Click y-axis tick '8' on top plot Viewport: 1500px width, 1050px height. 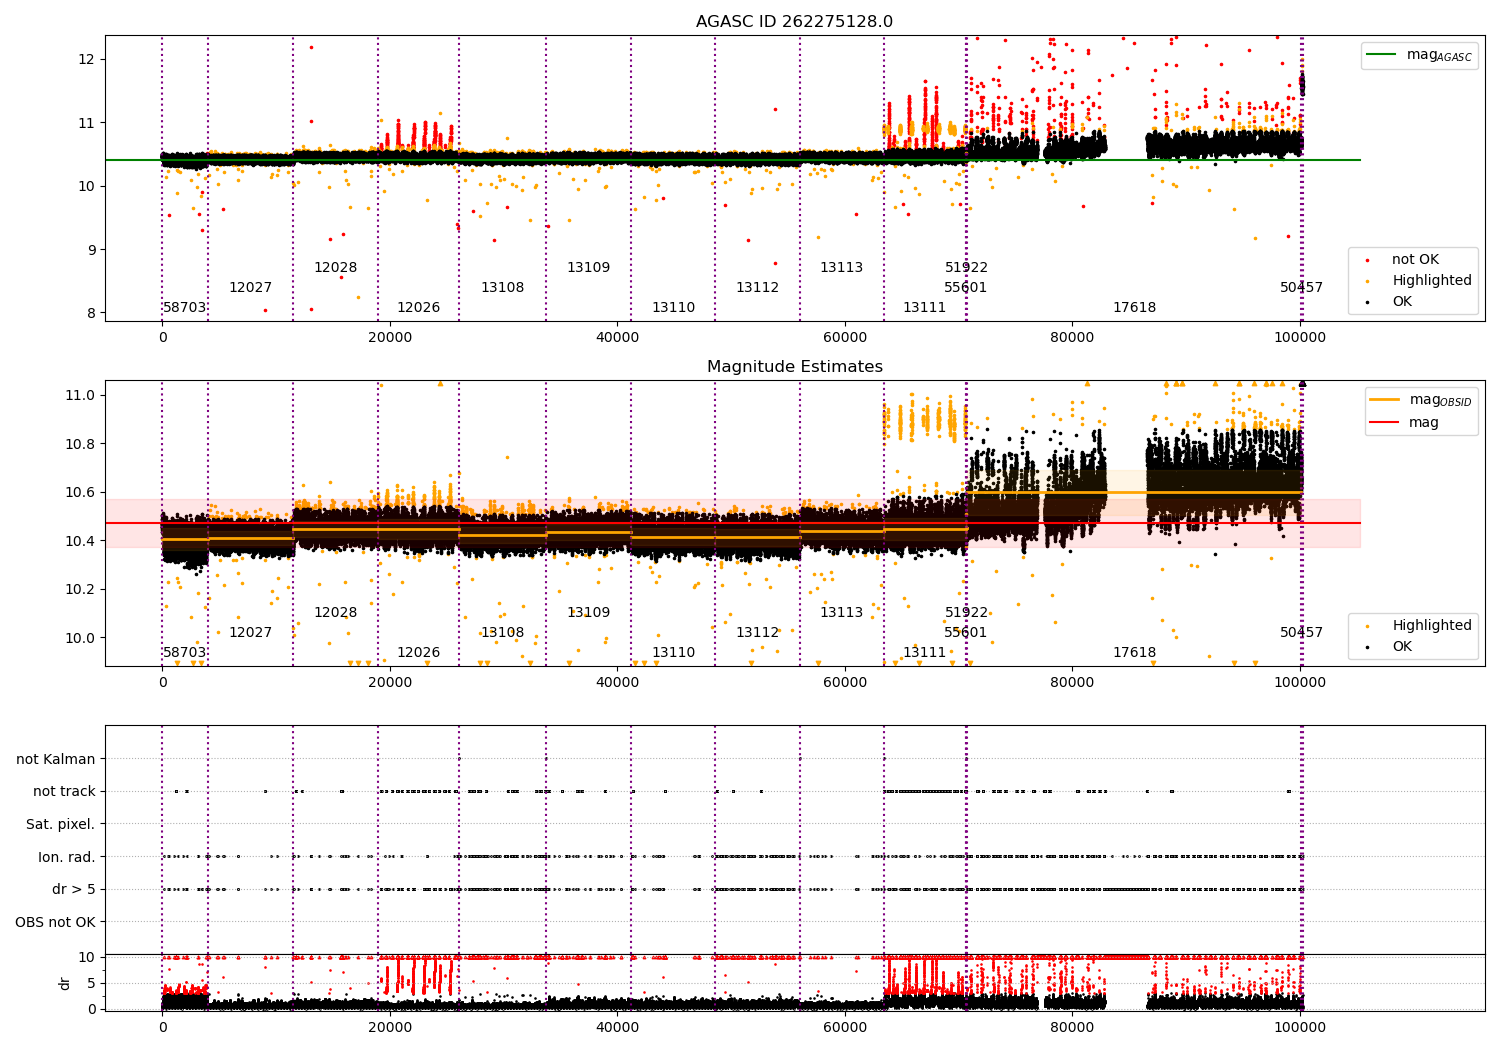[x=90, y=313]
